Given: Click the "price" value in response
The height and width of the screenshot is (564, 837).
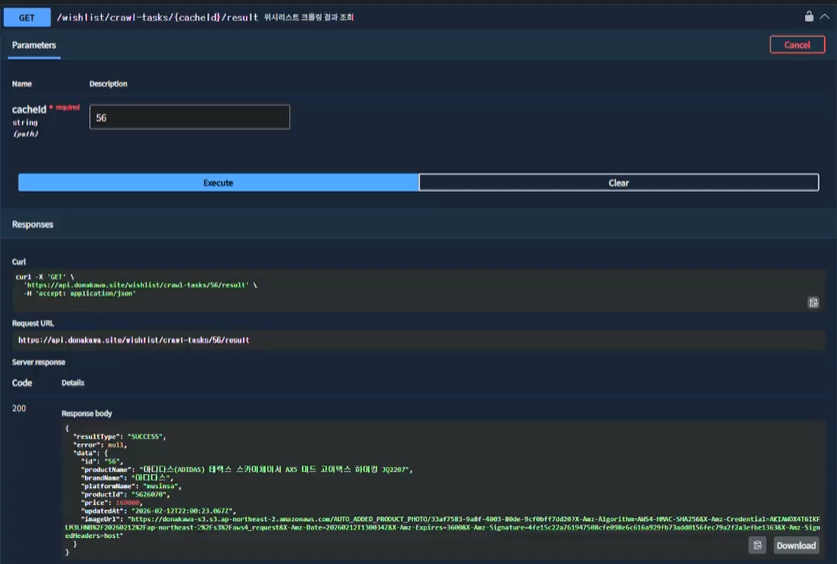Looking at the screenshot, I should pos(128,503).
